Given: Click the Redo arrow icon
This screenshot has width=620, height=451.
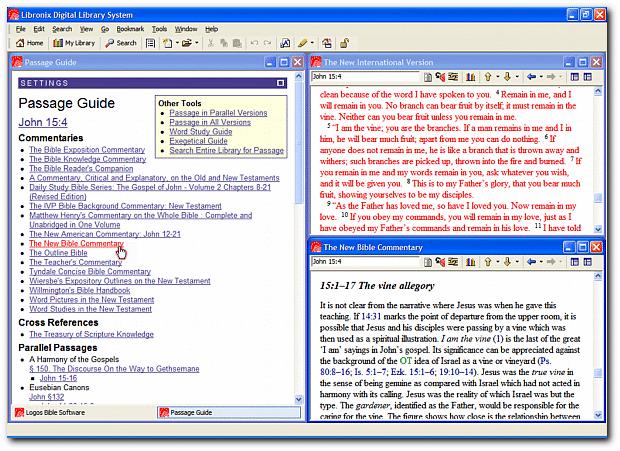Looking at the screenshot, I should [267, 43].
